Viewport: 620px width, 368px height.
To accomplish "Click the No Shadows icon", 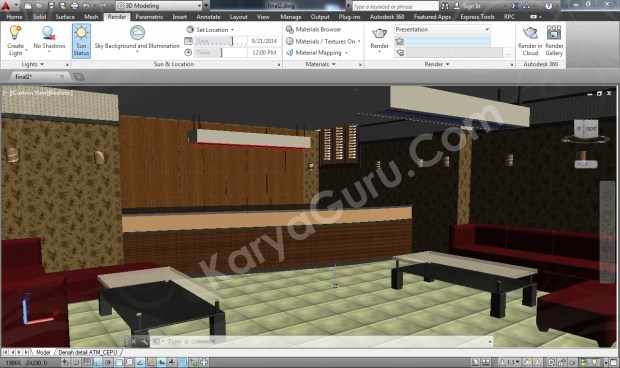I will click(49, 32).
